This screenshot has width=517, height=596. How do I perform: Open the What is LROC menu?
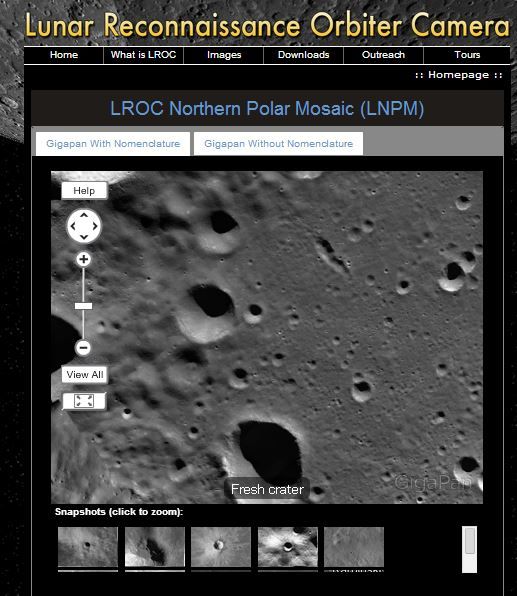pos(143,55)
